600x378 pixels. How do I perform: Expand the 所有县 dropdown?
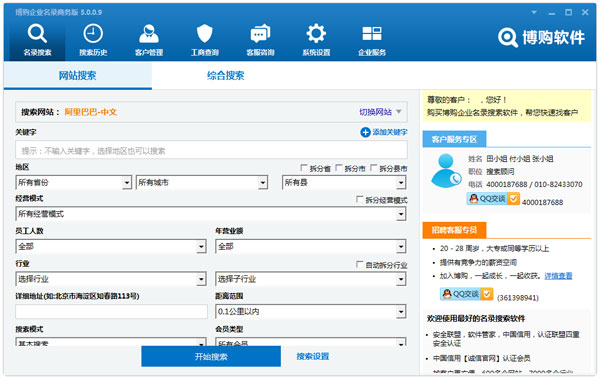[401, 183]
